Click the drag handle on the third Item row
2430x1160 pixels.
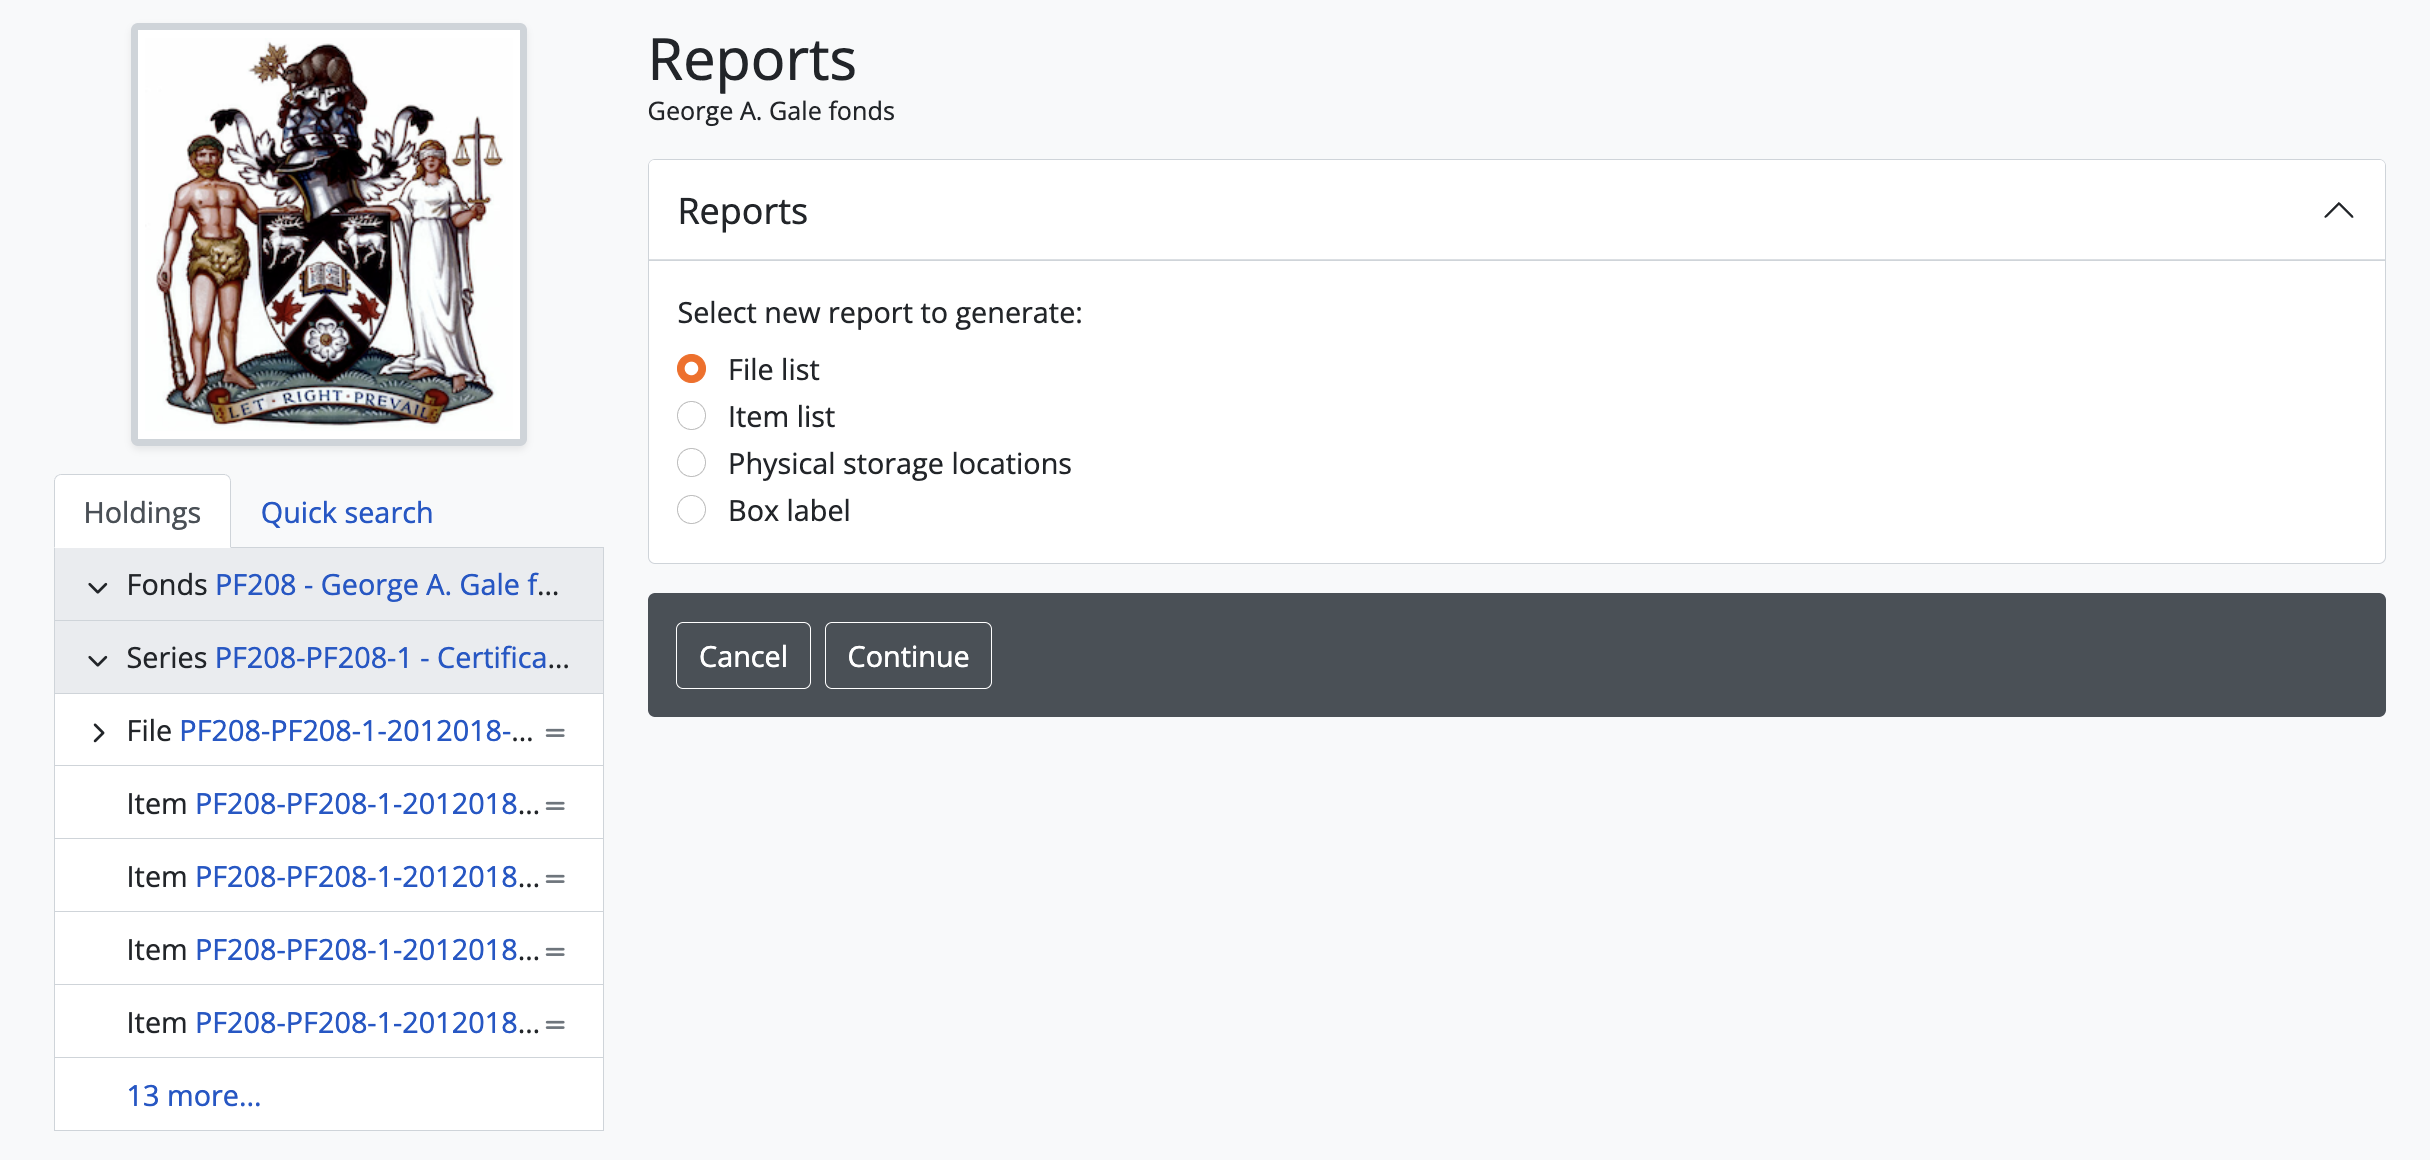tap(555, 951)
